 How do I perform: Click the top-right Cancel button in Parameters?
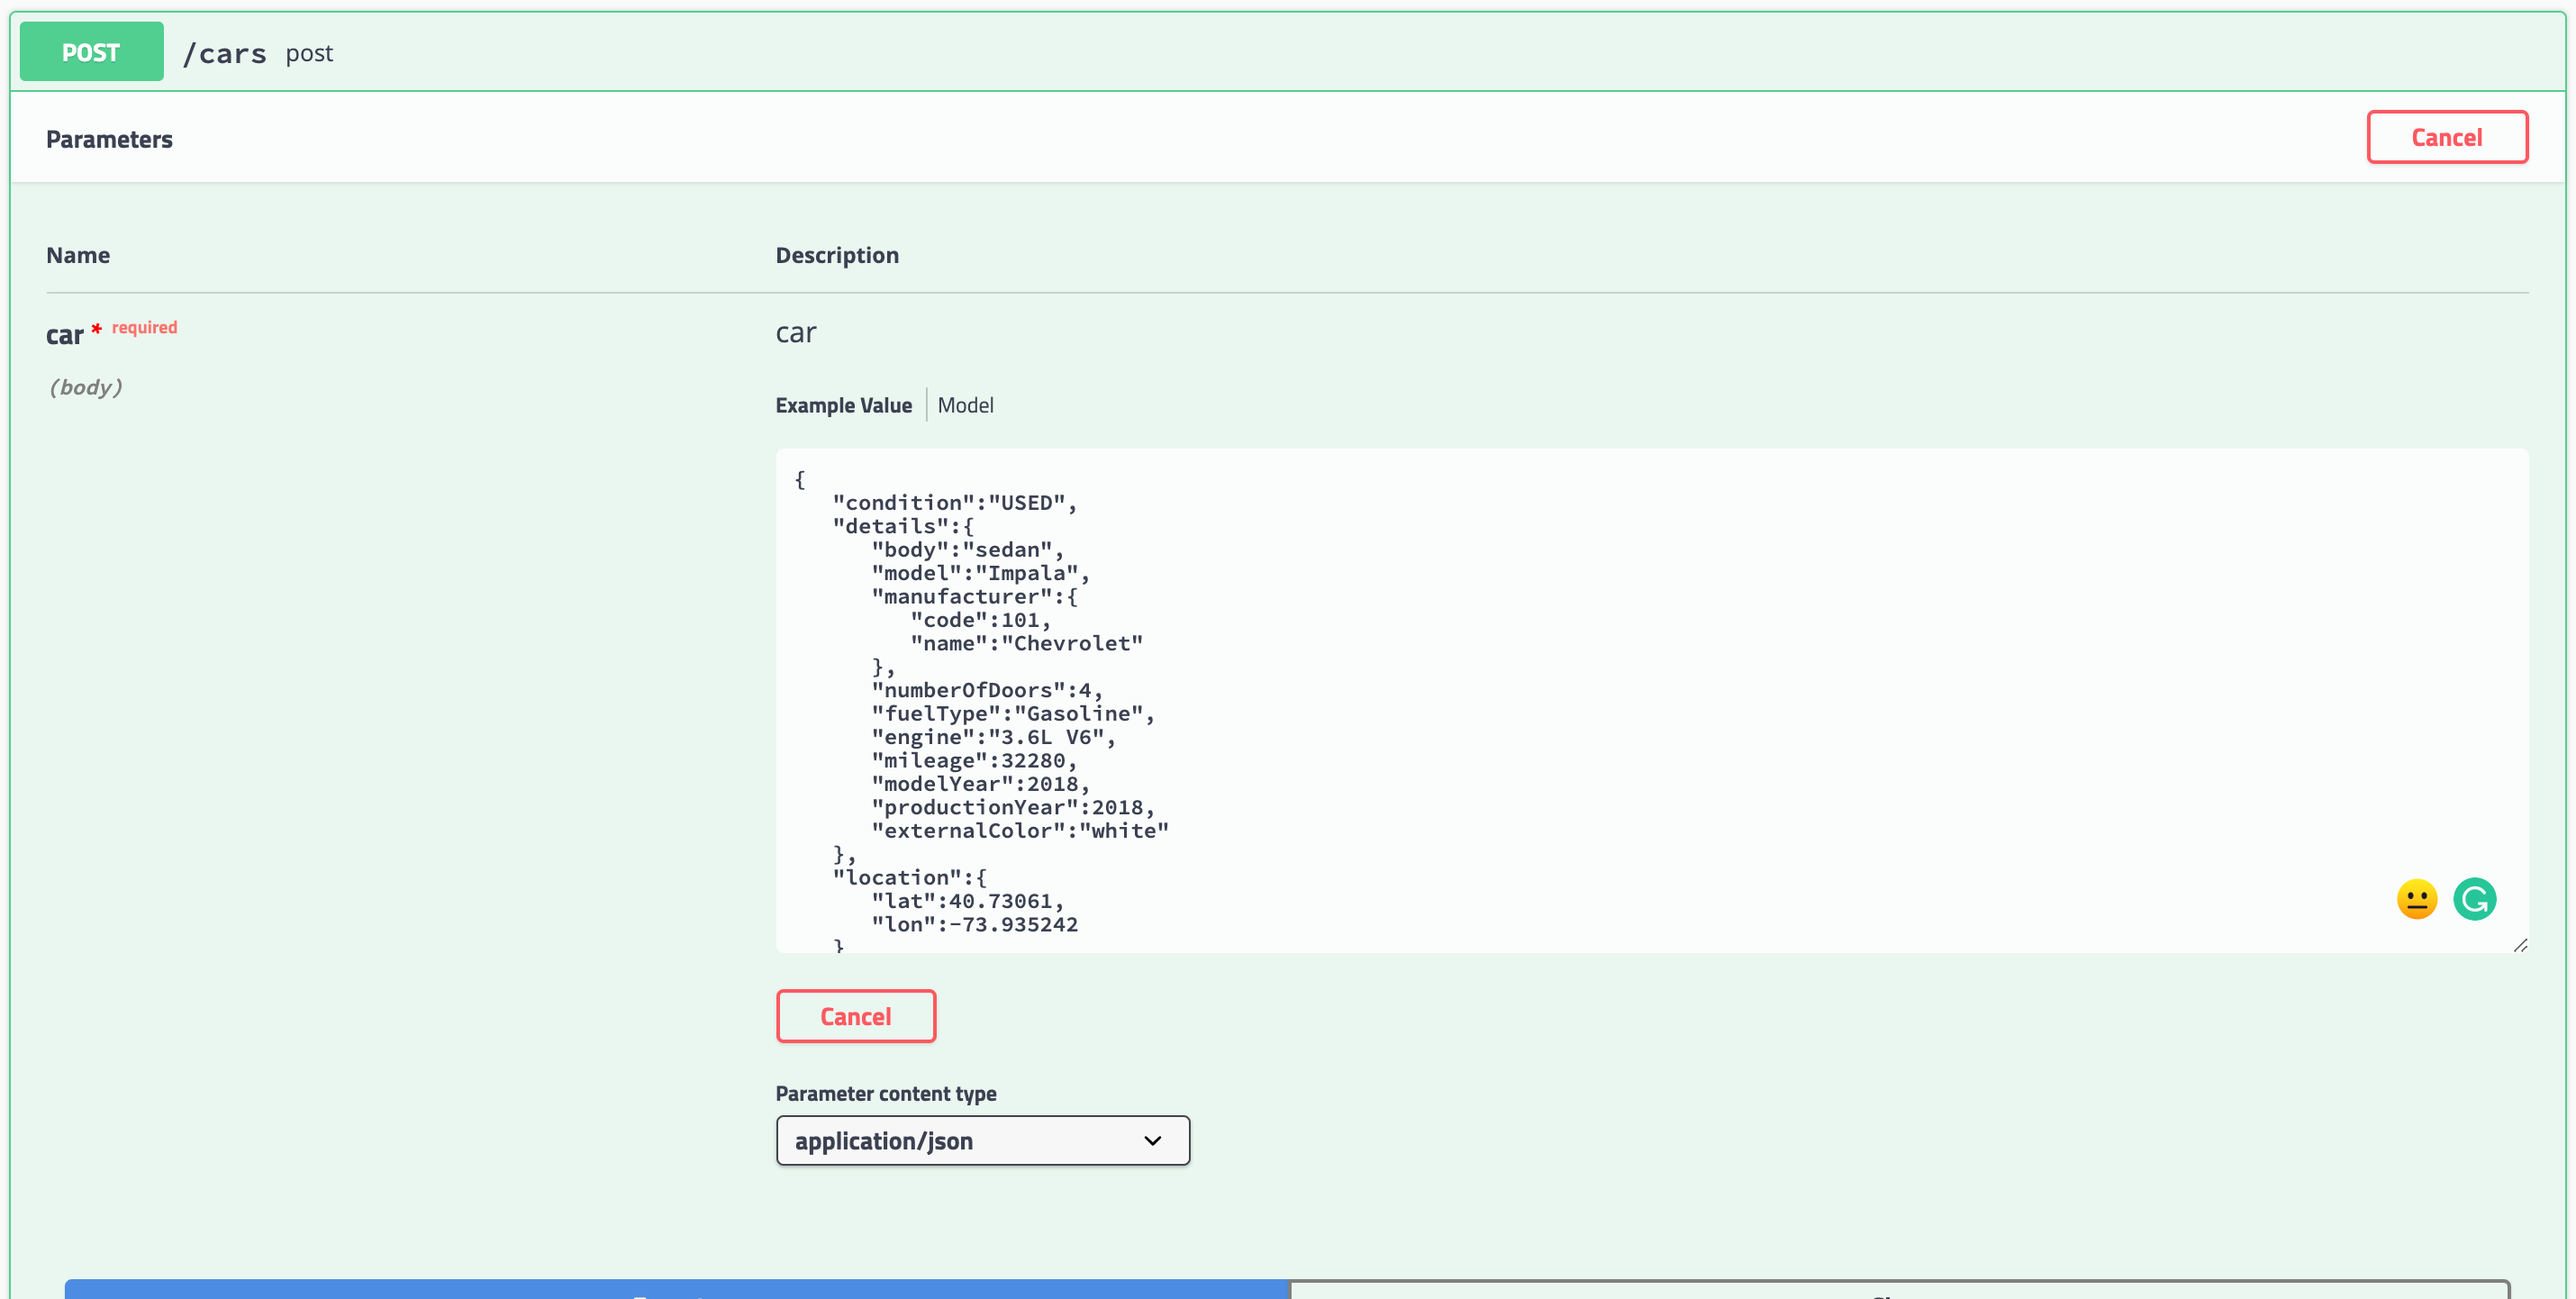pyautogui.click(x=2447, y=137)
